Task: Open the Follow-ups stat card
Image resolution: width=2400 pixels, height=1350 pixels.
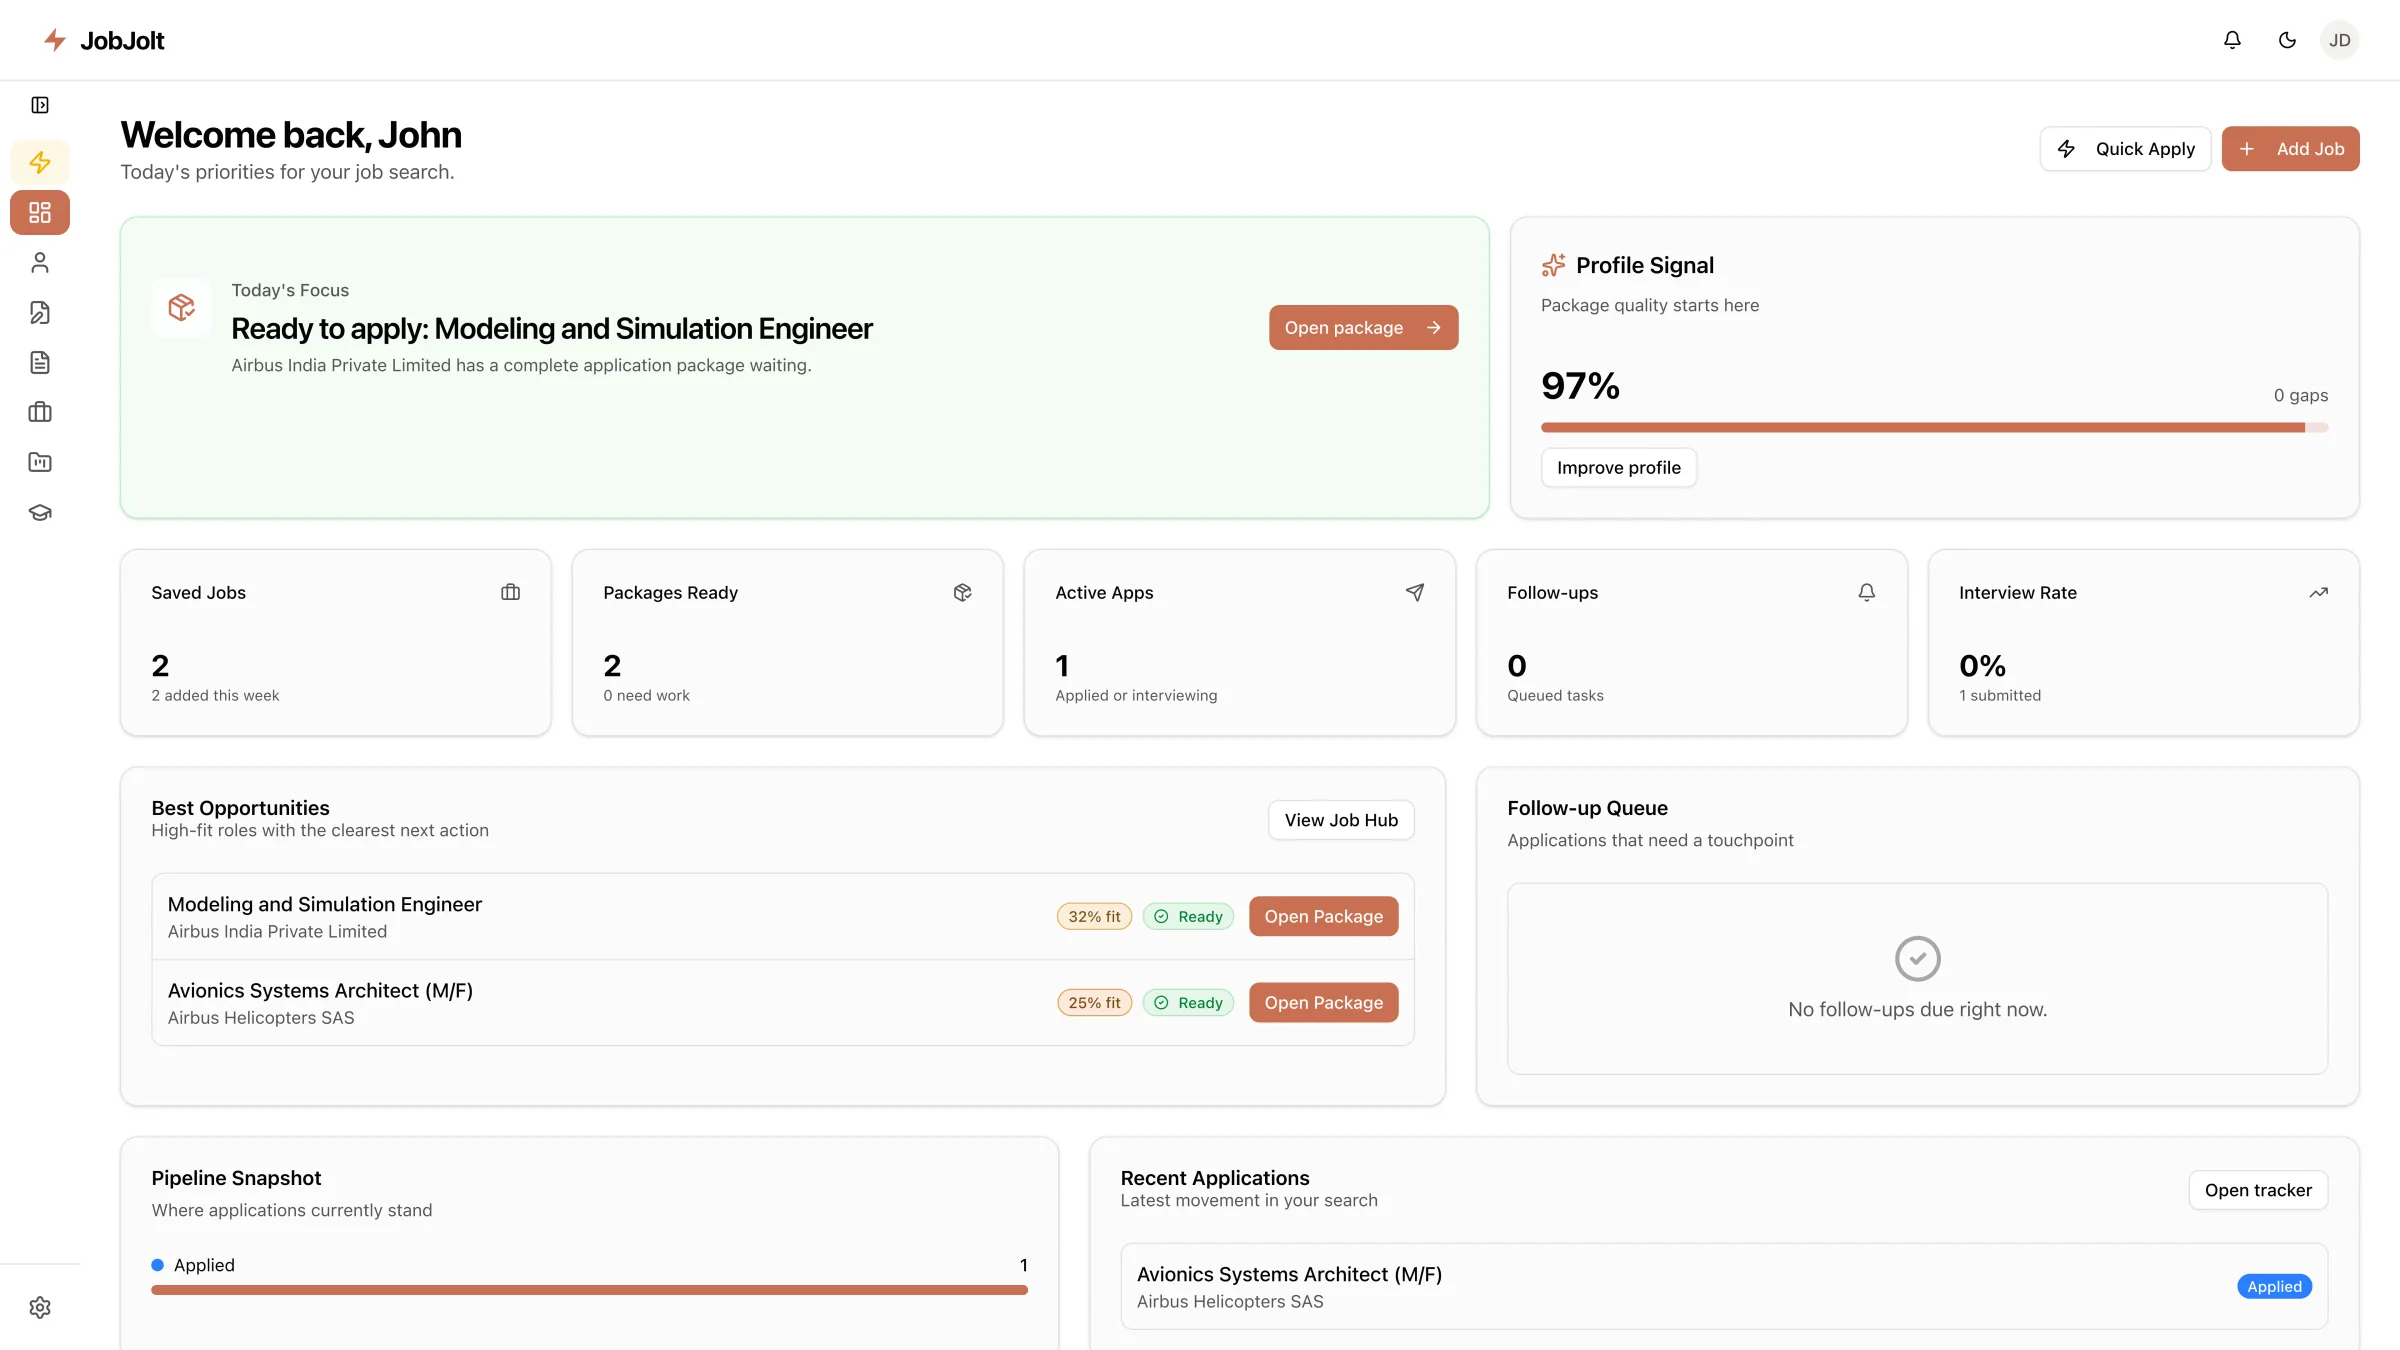Action: point(1691,642)
